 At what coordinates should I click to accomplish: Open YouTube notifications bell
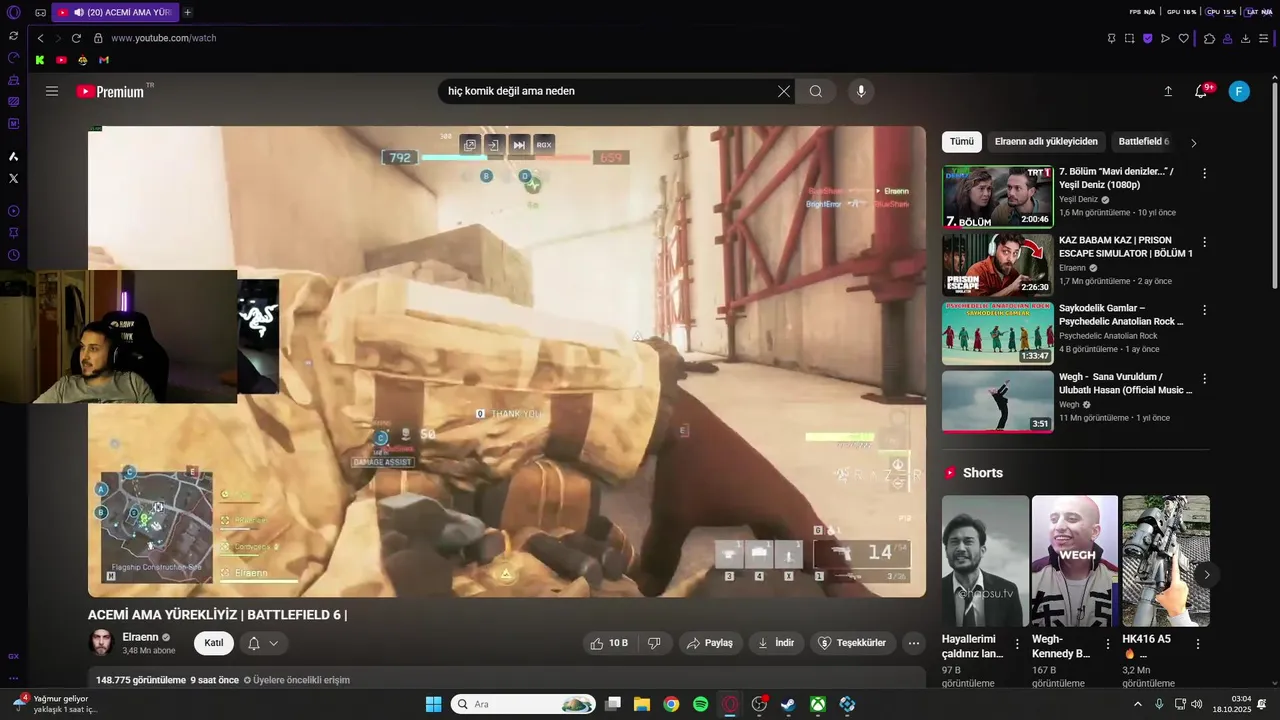[x=1203, y=91]
